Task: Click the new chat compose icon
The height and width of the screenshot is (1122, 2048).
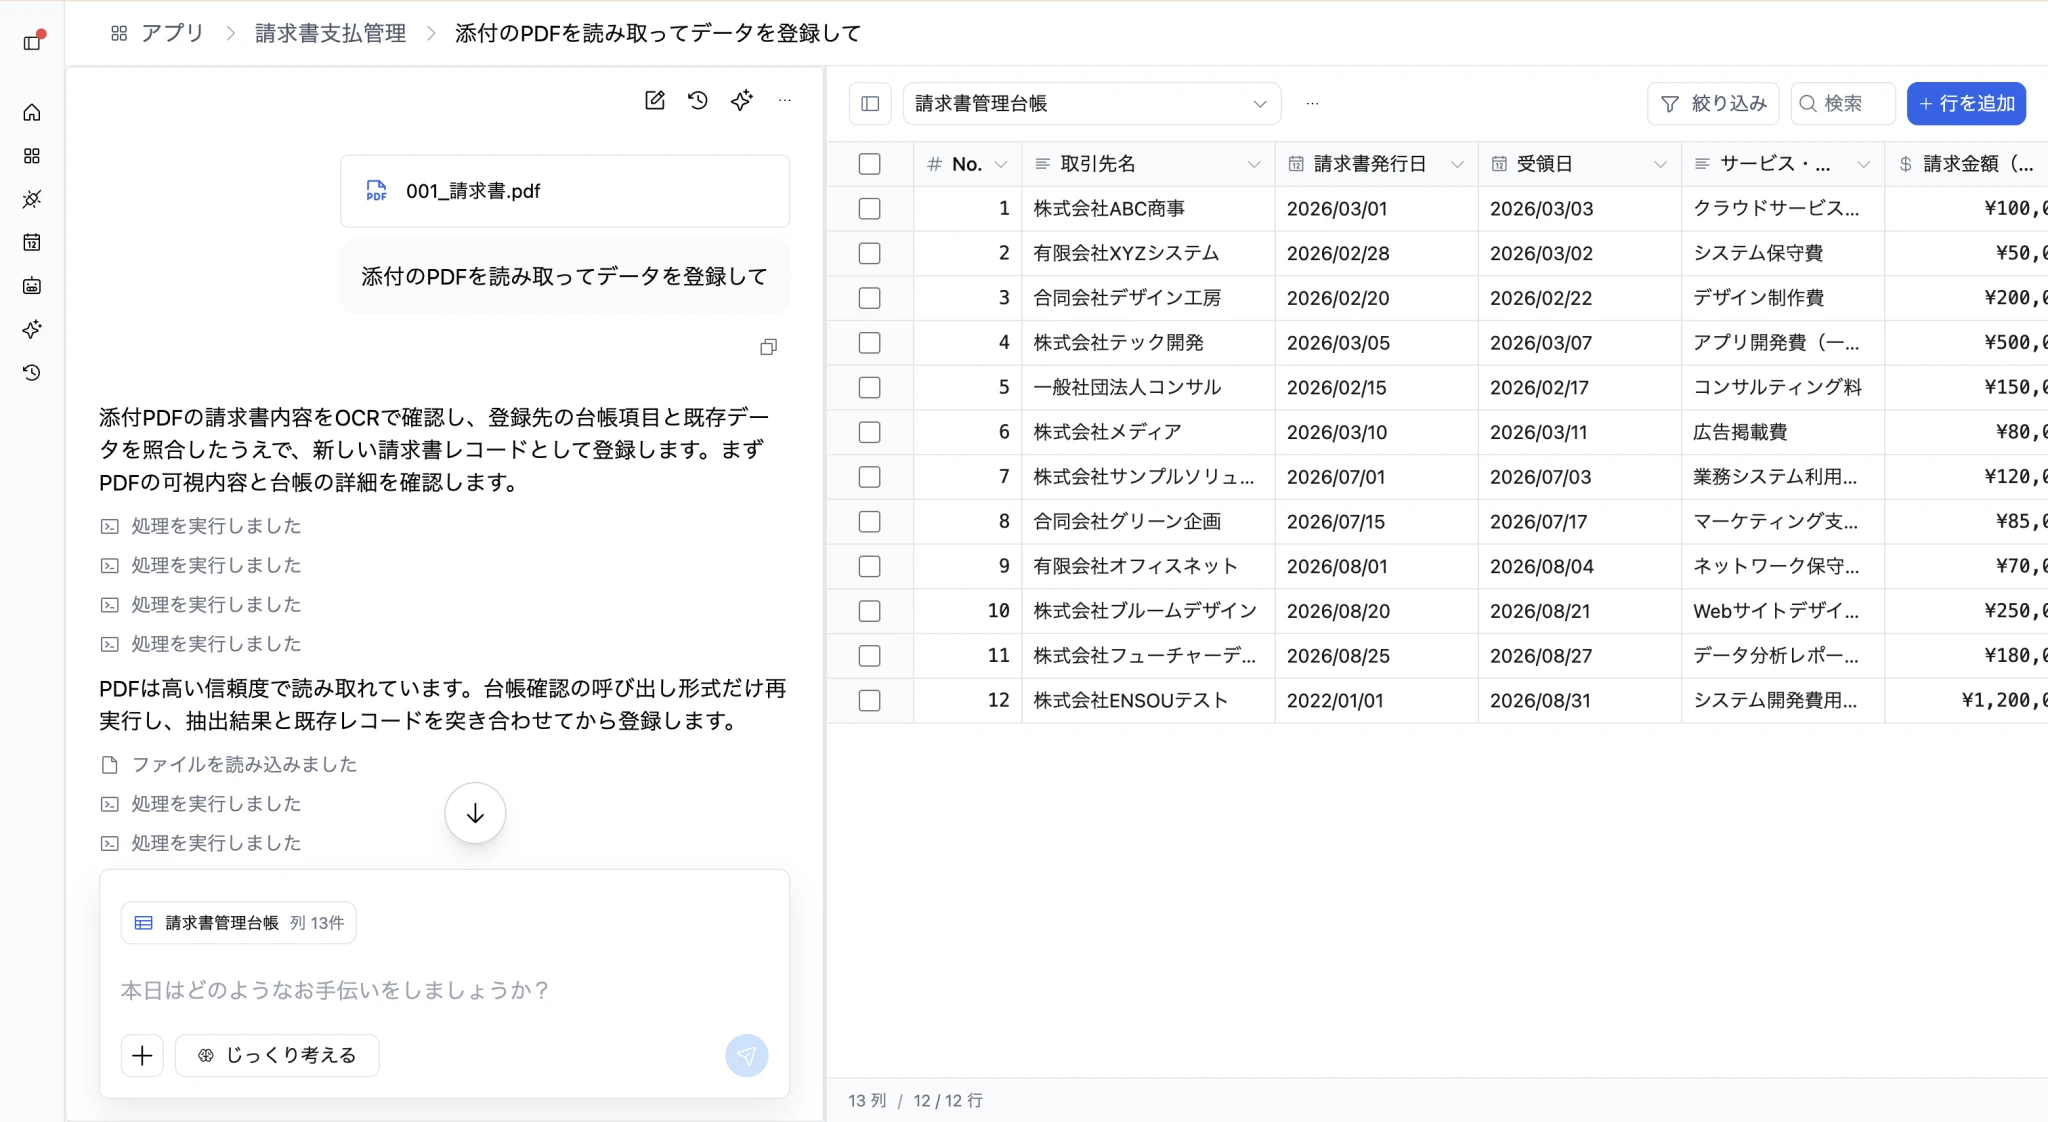Action: click(655, 100)
